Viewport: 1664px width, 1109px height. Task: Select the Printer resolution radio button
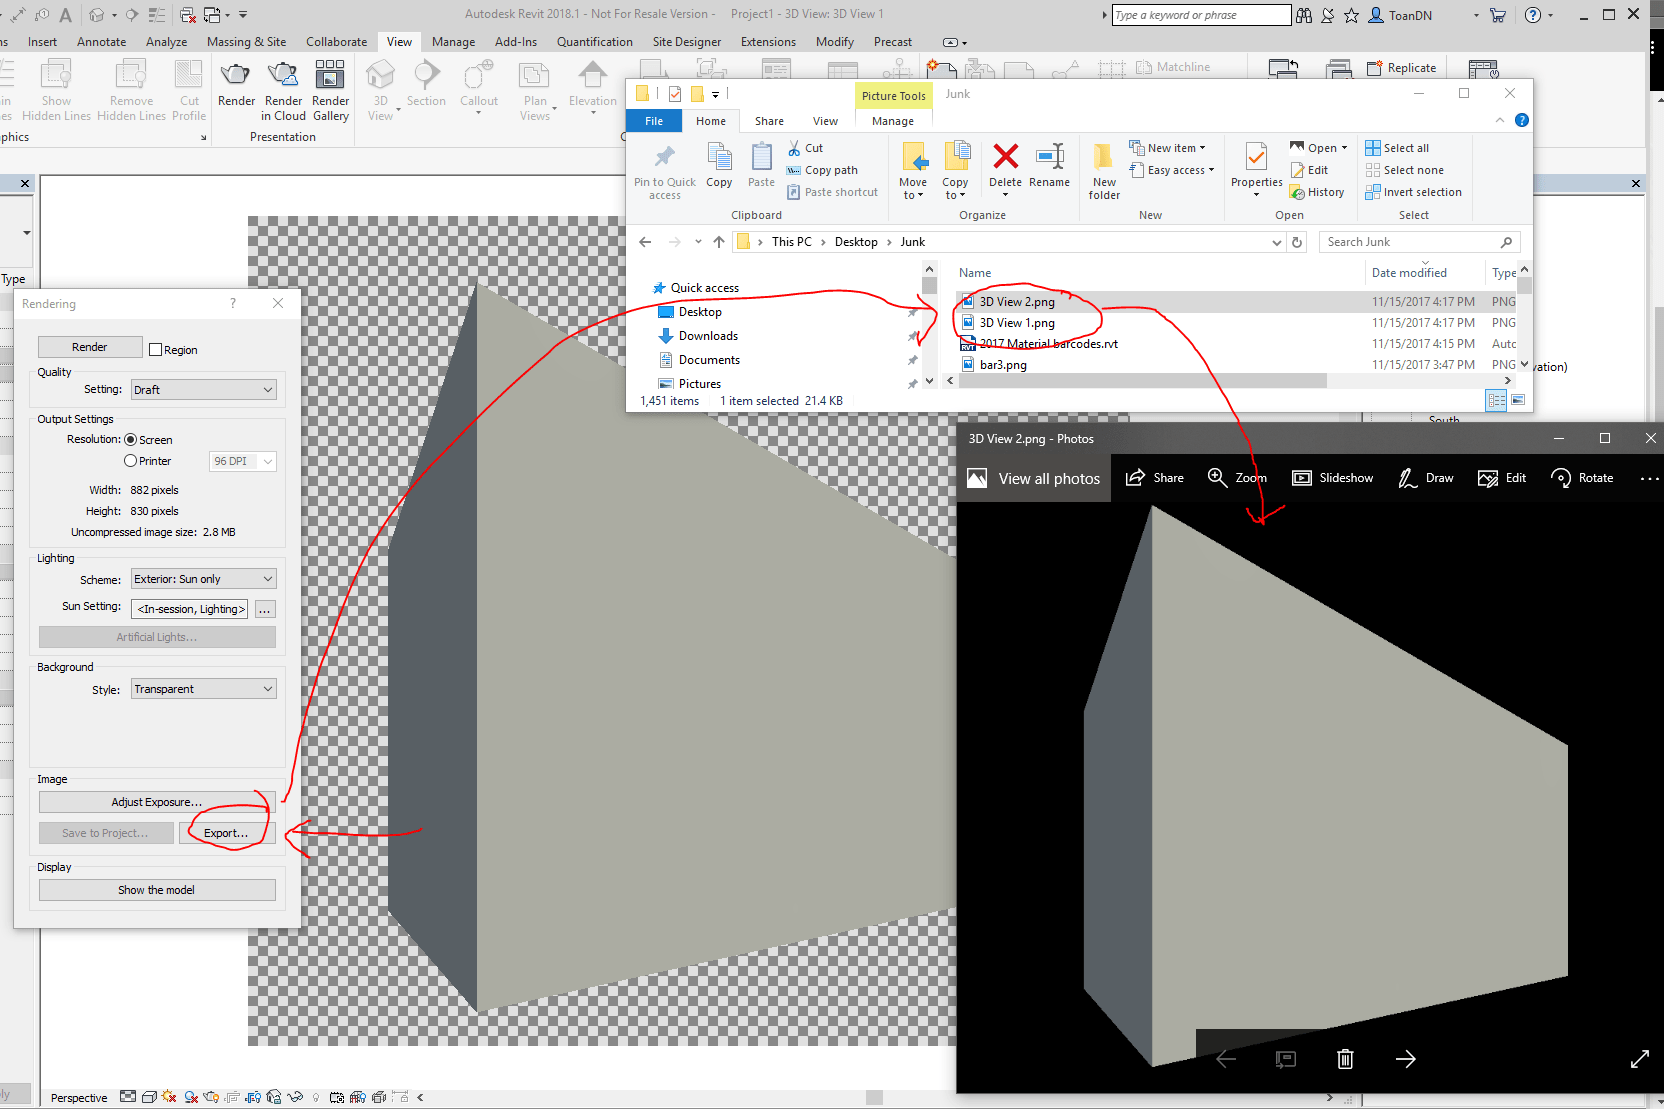pyautogui.click(x=131, y=460)
